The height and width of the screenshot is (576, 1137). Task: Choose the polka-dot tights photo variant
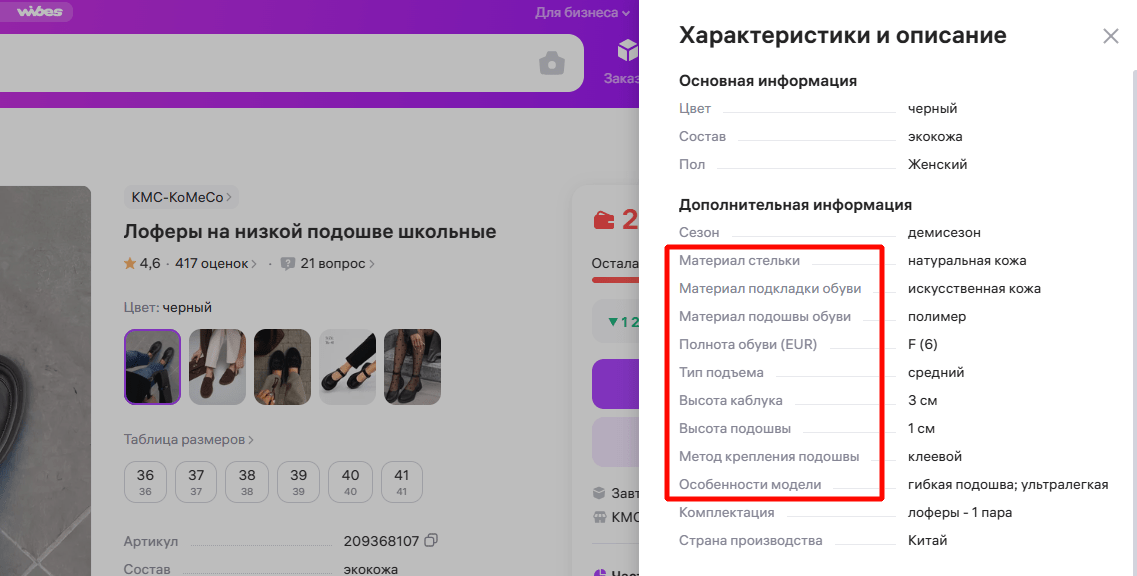pyautogui.click(x=413, y=366)
